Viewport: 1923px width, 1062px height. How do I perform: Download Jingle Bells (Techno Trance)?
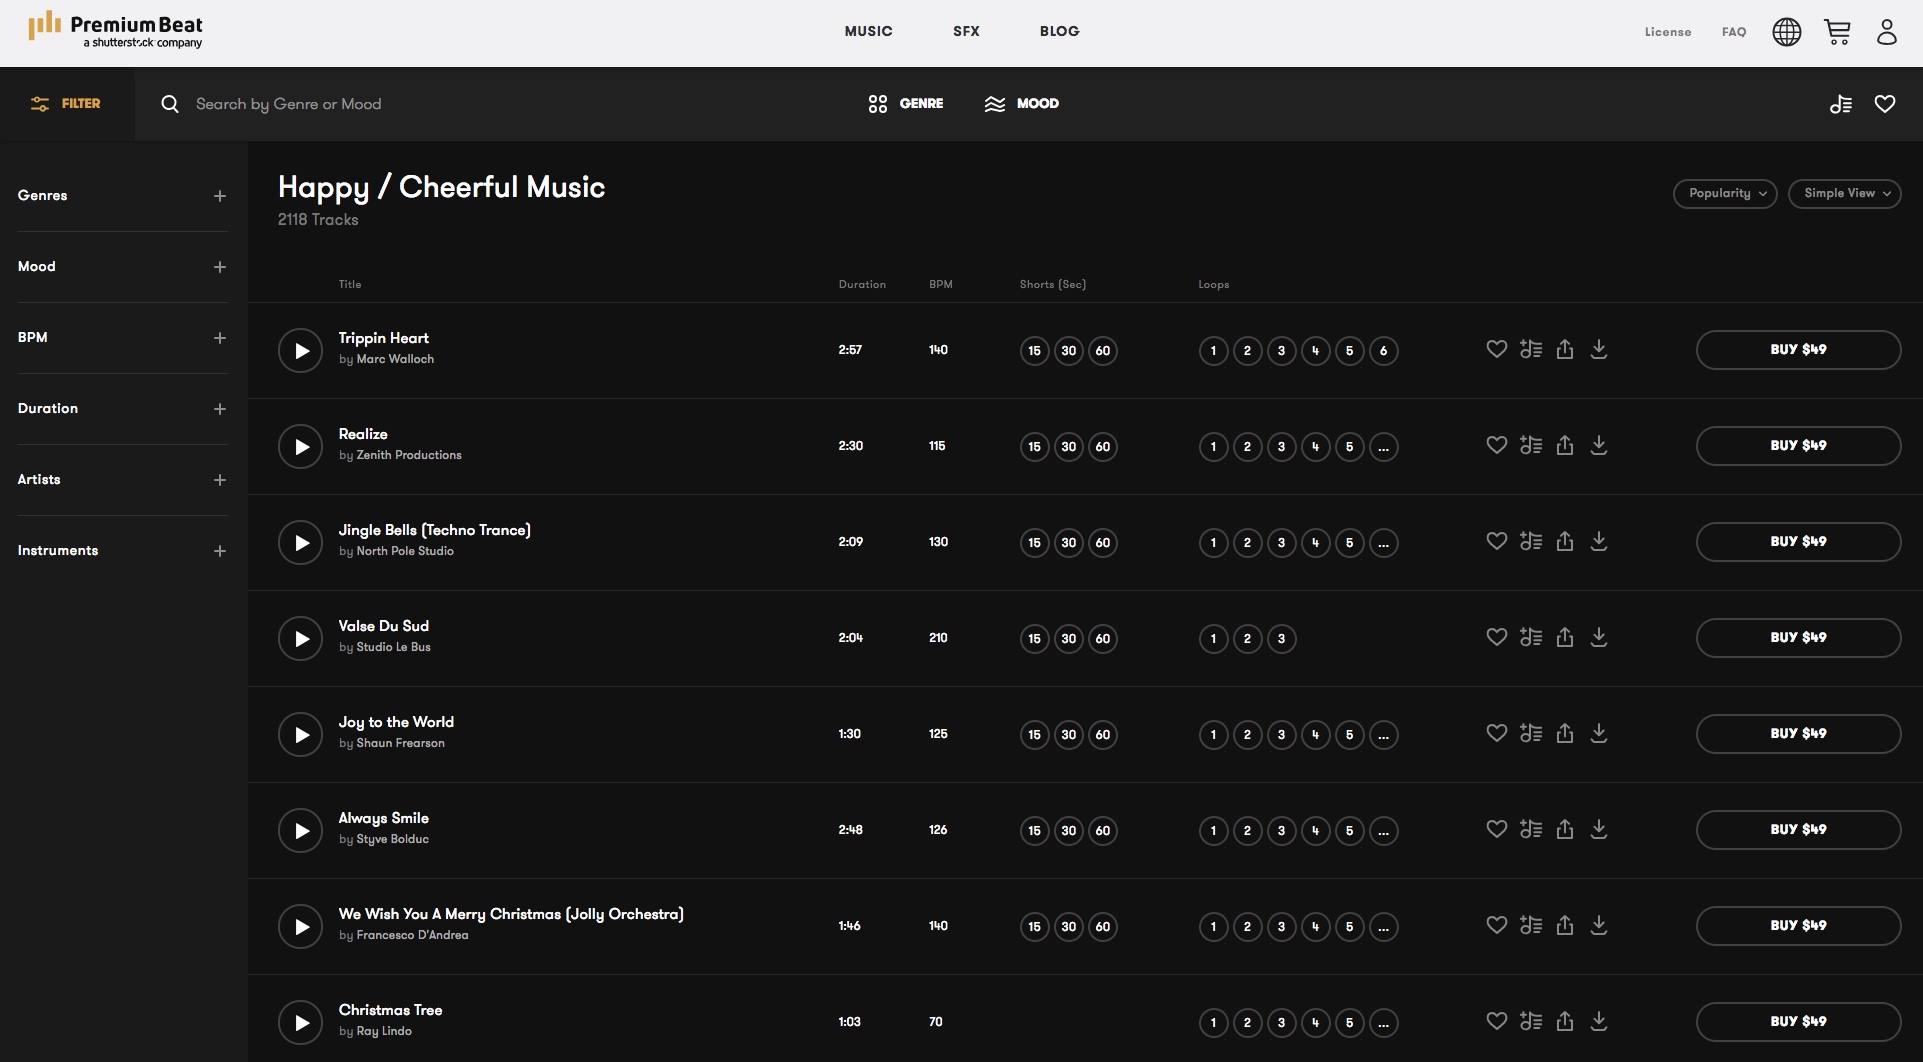click(x=1598, y=541)
